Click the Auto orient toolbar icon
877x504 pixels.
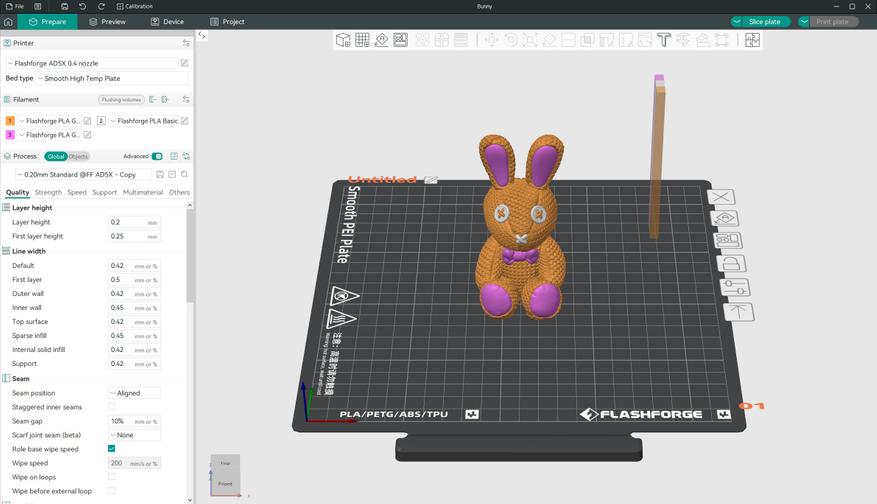[381, 40]
